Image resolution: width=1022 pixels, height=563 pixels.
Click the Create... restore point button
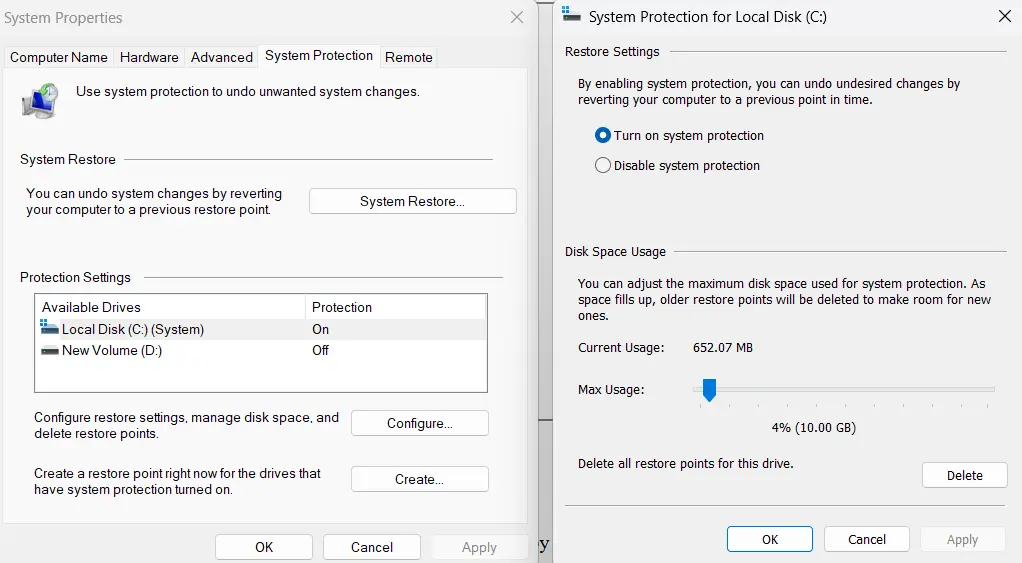420,480
